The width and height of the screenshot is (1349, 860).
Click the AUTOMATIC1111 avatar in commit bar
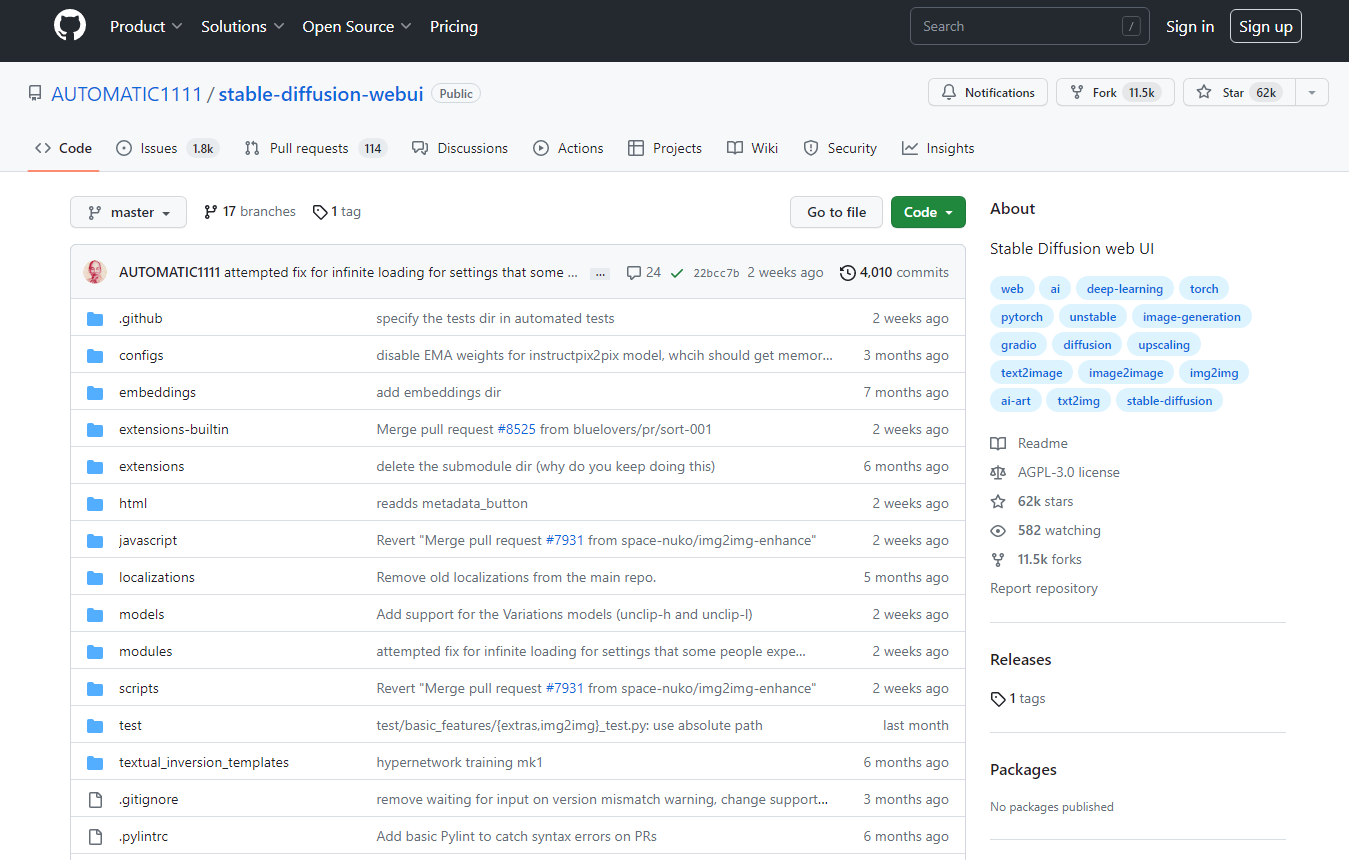pos(95,272)
